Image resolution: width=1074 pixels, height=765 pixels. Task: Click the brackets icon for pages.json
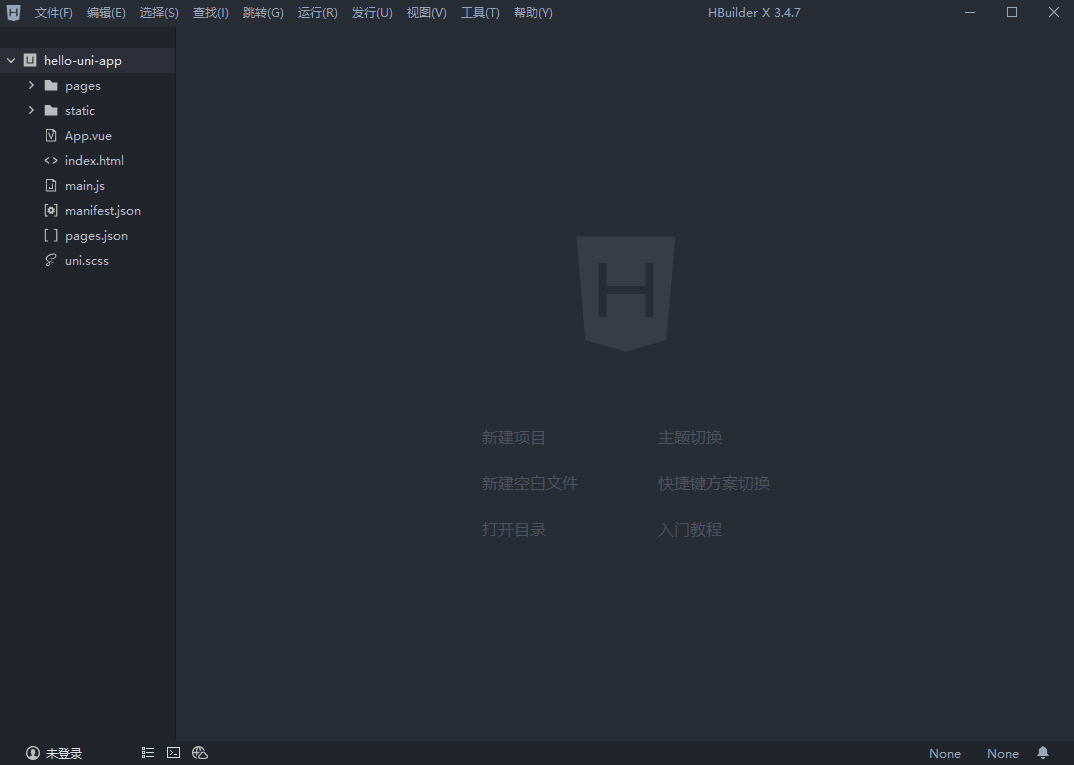click(x=51, y=236)
